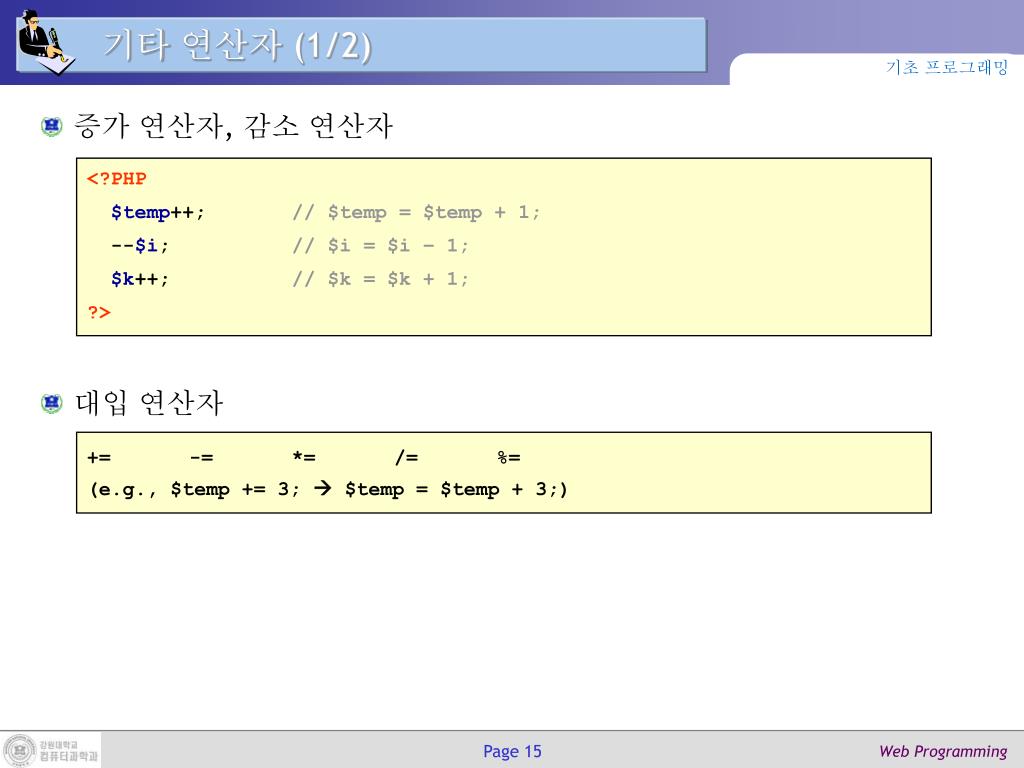Click the result $temp = $temp + 3;)

[x=456, y=490]
